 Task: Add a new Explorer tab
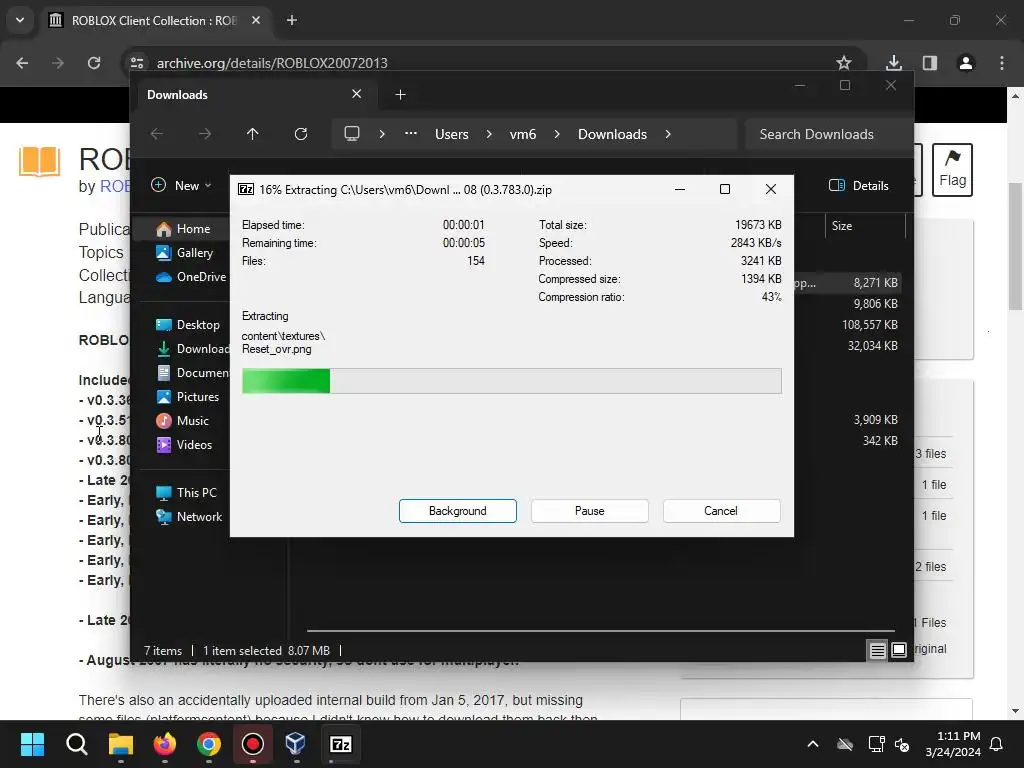coord(400,95)
